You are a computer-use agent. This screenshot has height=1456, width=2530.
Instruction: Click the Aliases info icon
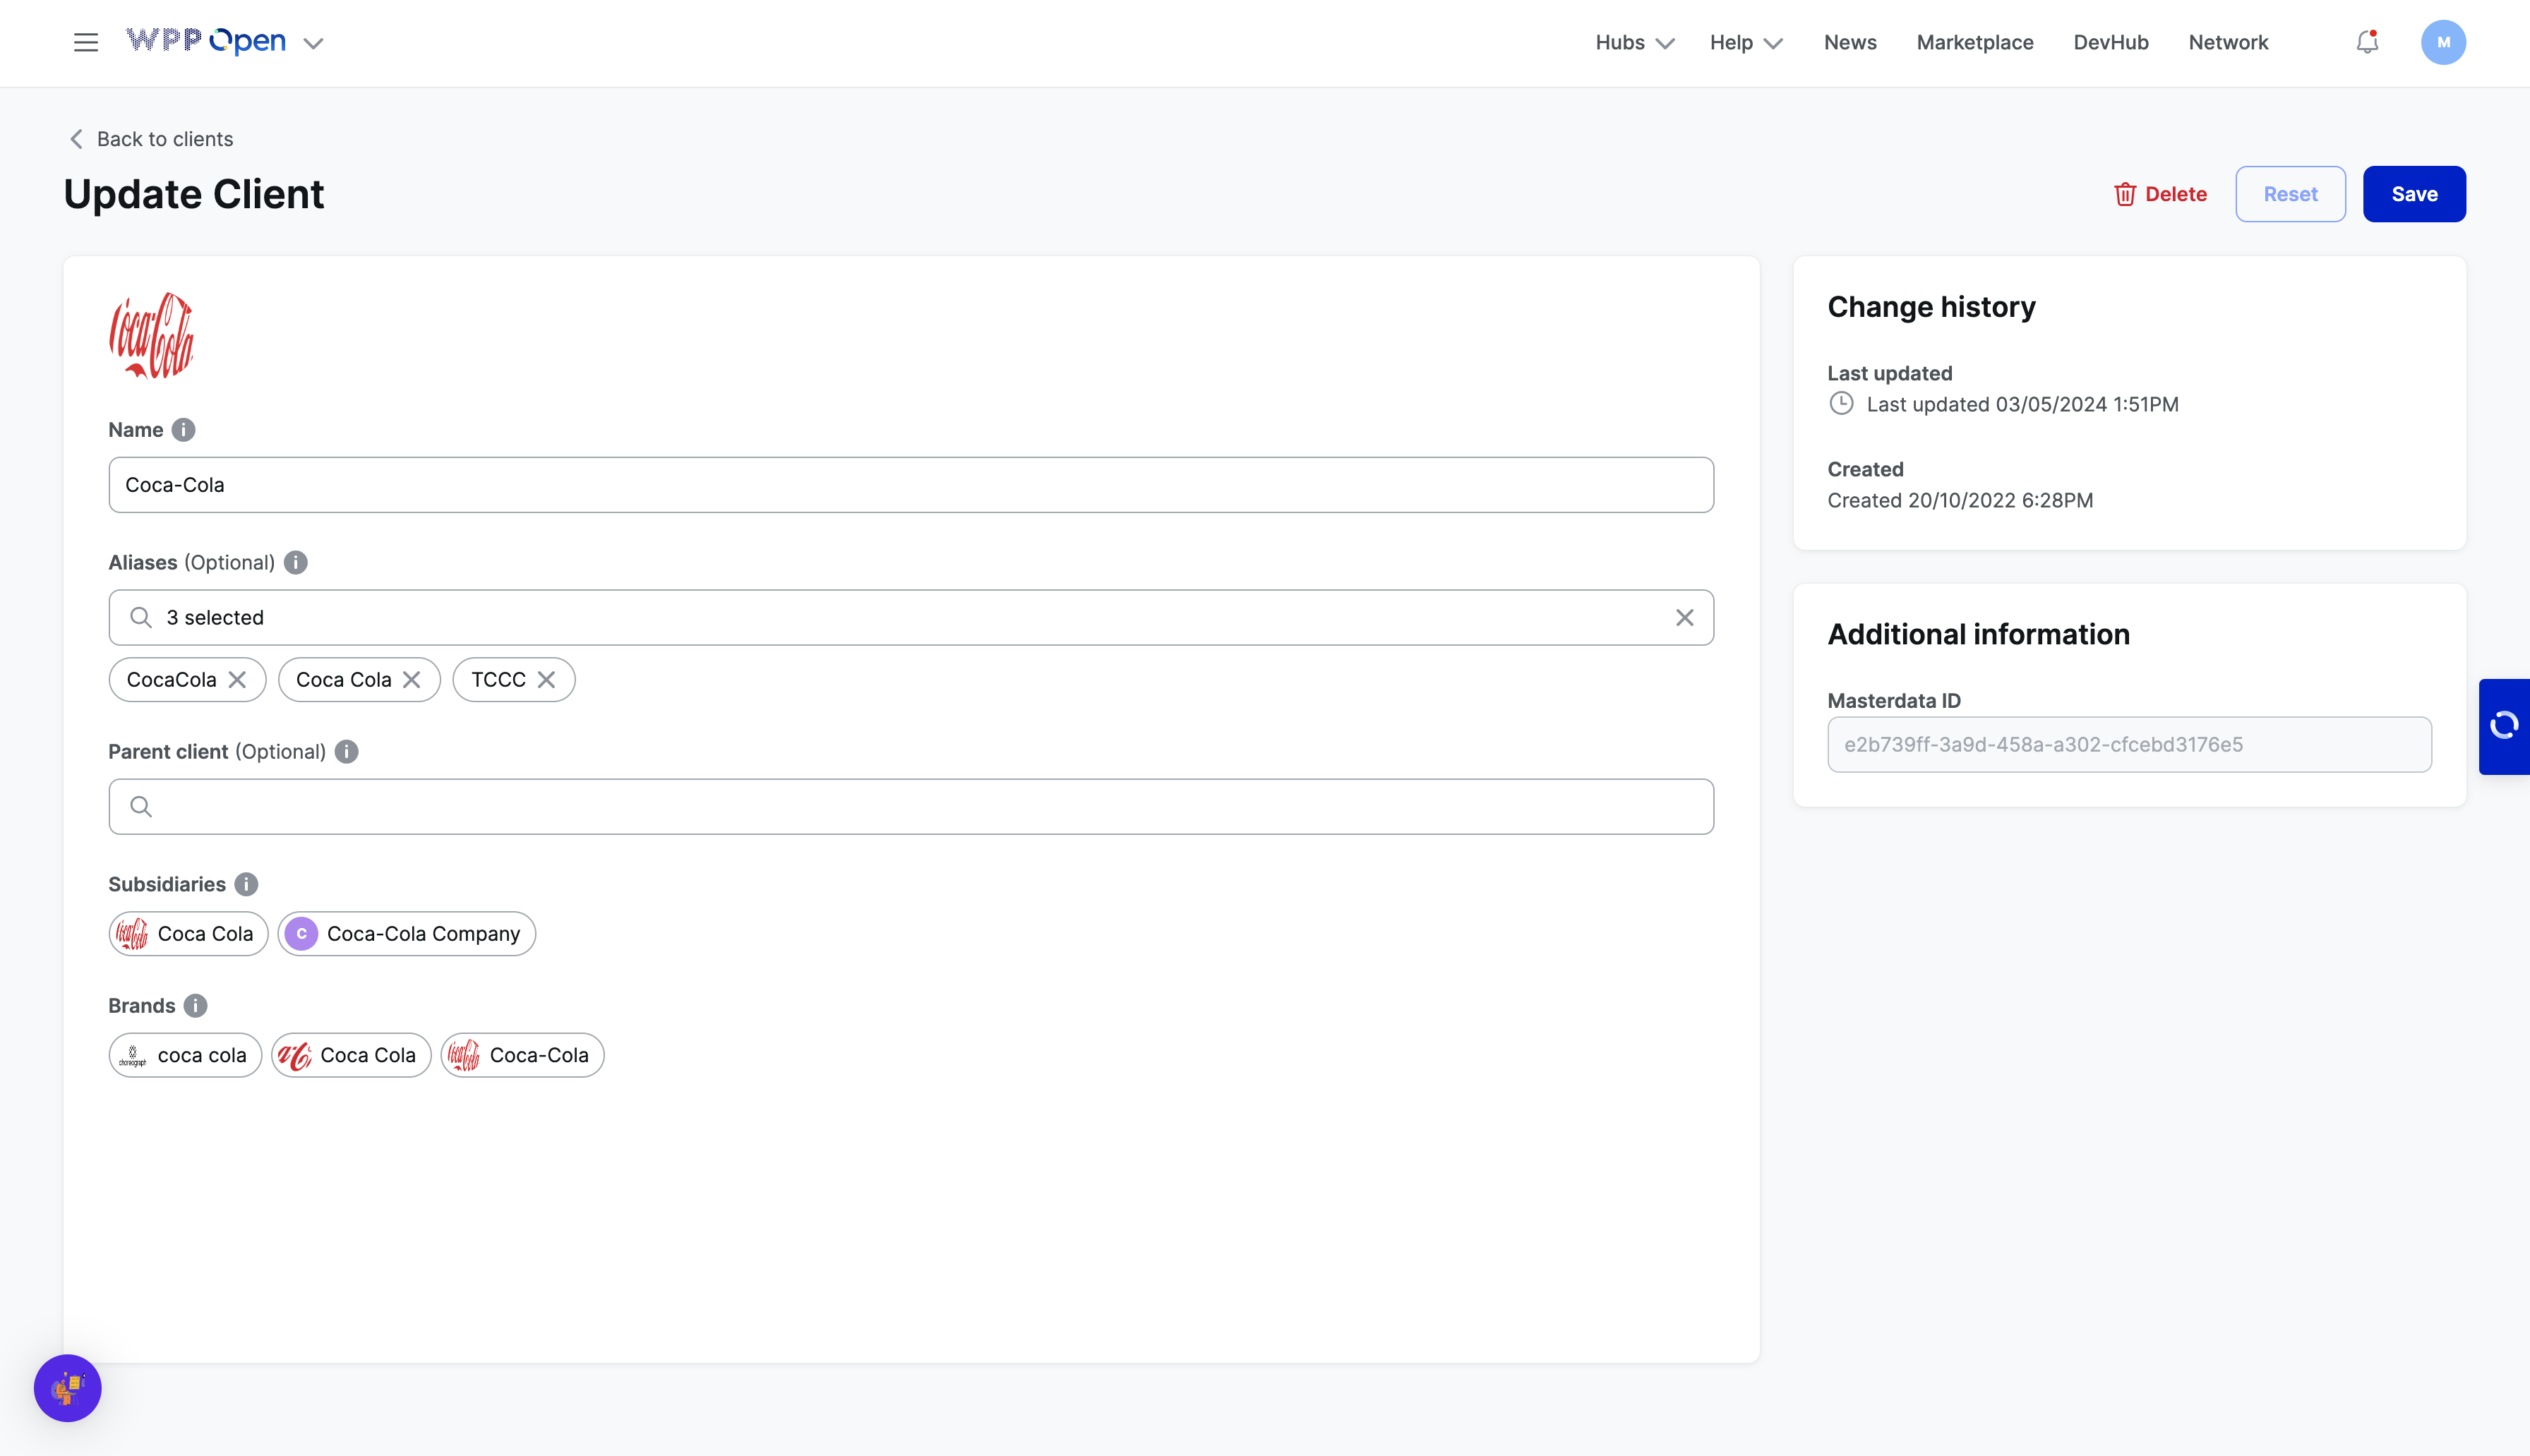(x=296, y=563)
